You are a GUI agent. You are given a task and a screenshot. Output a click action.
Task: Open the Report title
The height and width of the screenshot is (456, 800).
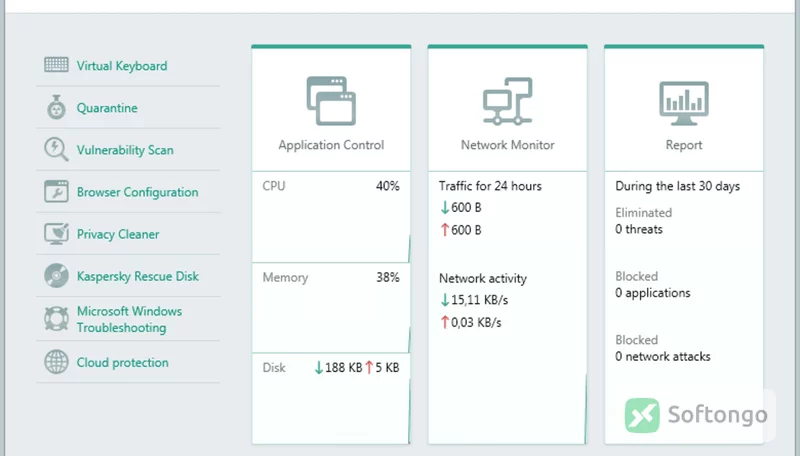pos(684,145)
